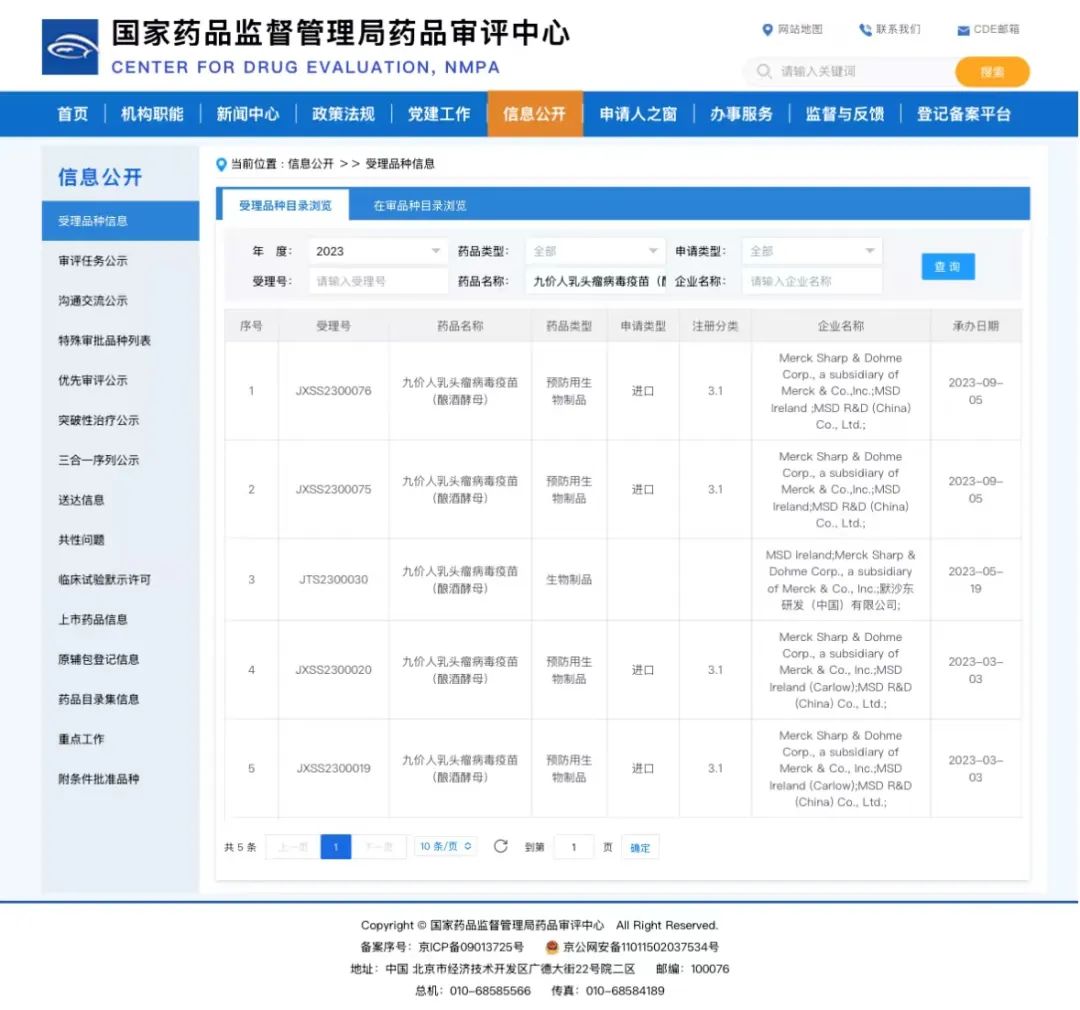The image size is (1080, 1010).
Task: Click the CDE fish logo
Action: tap(70, 47)
